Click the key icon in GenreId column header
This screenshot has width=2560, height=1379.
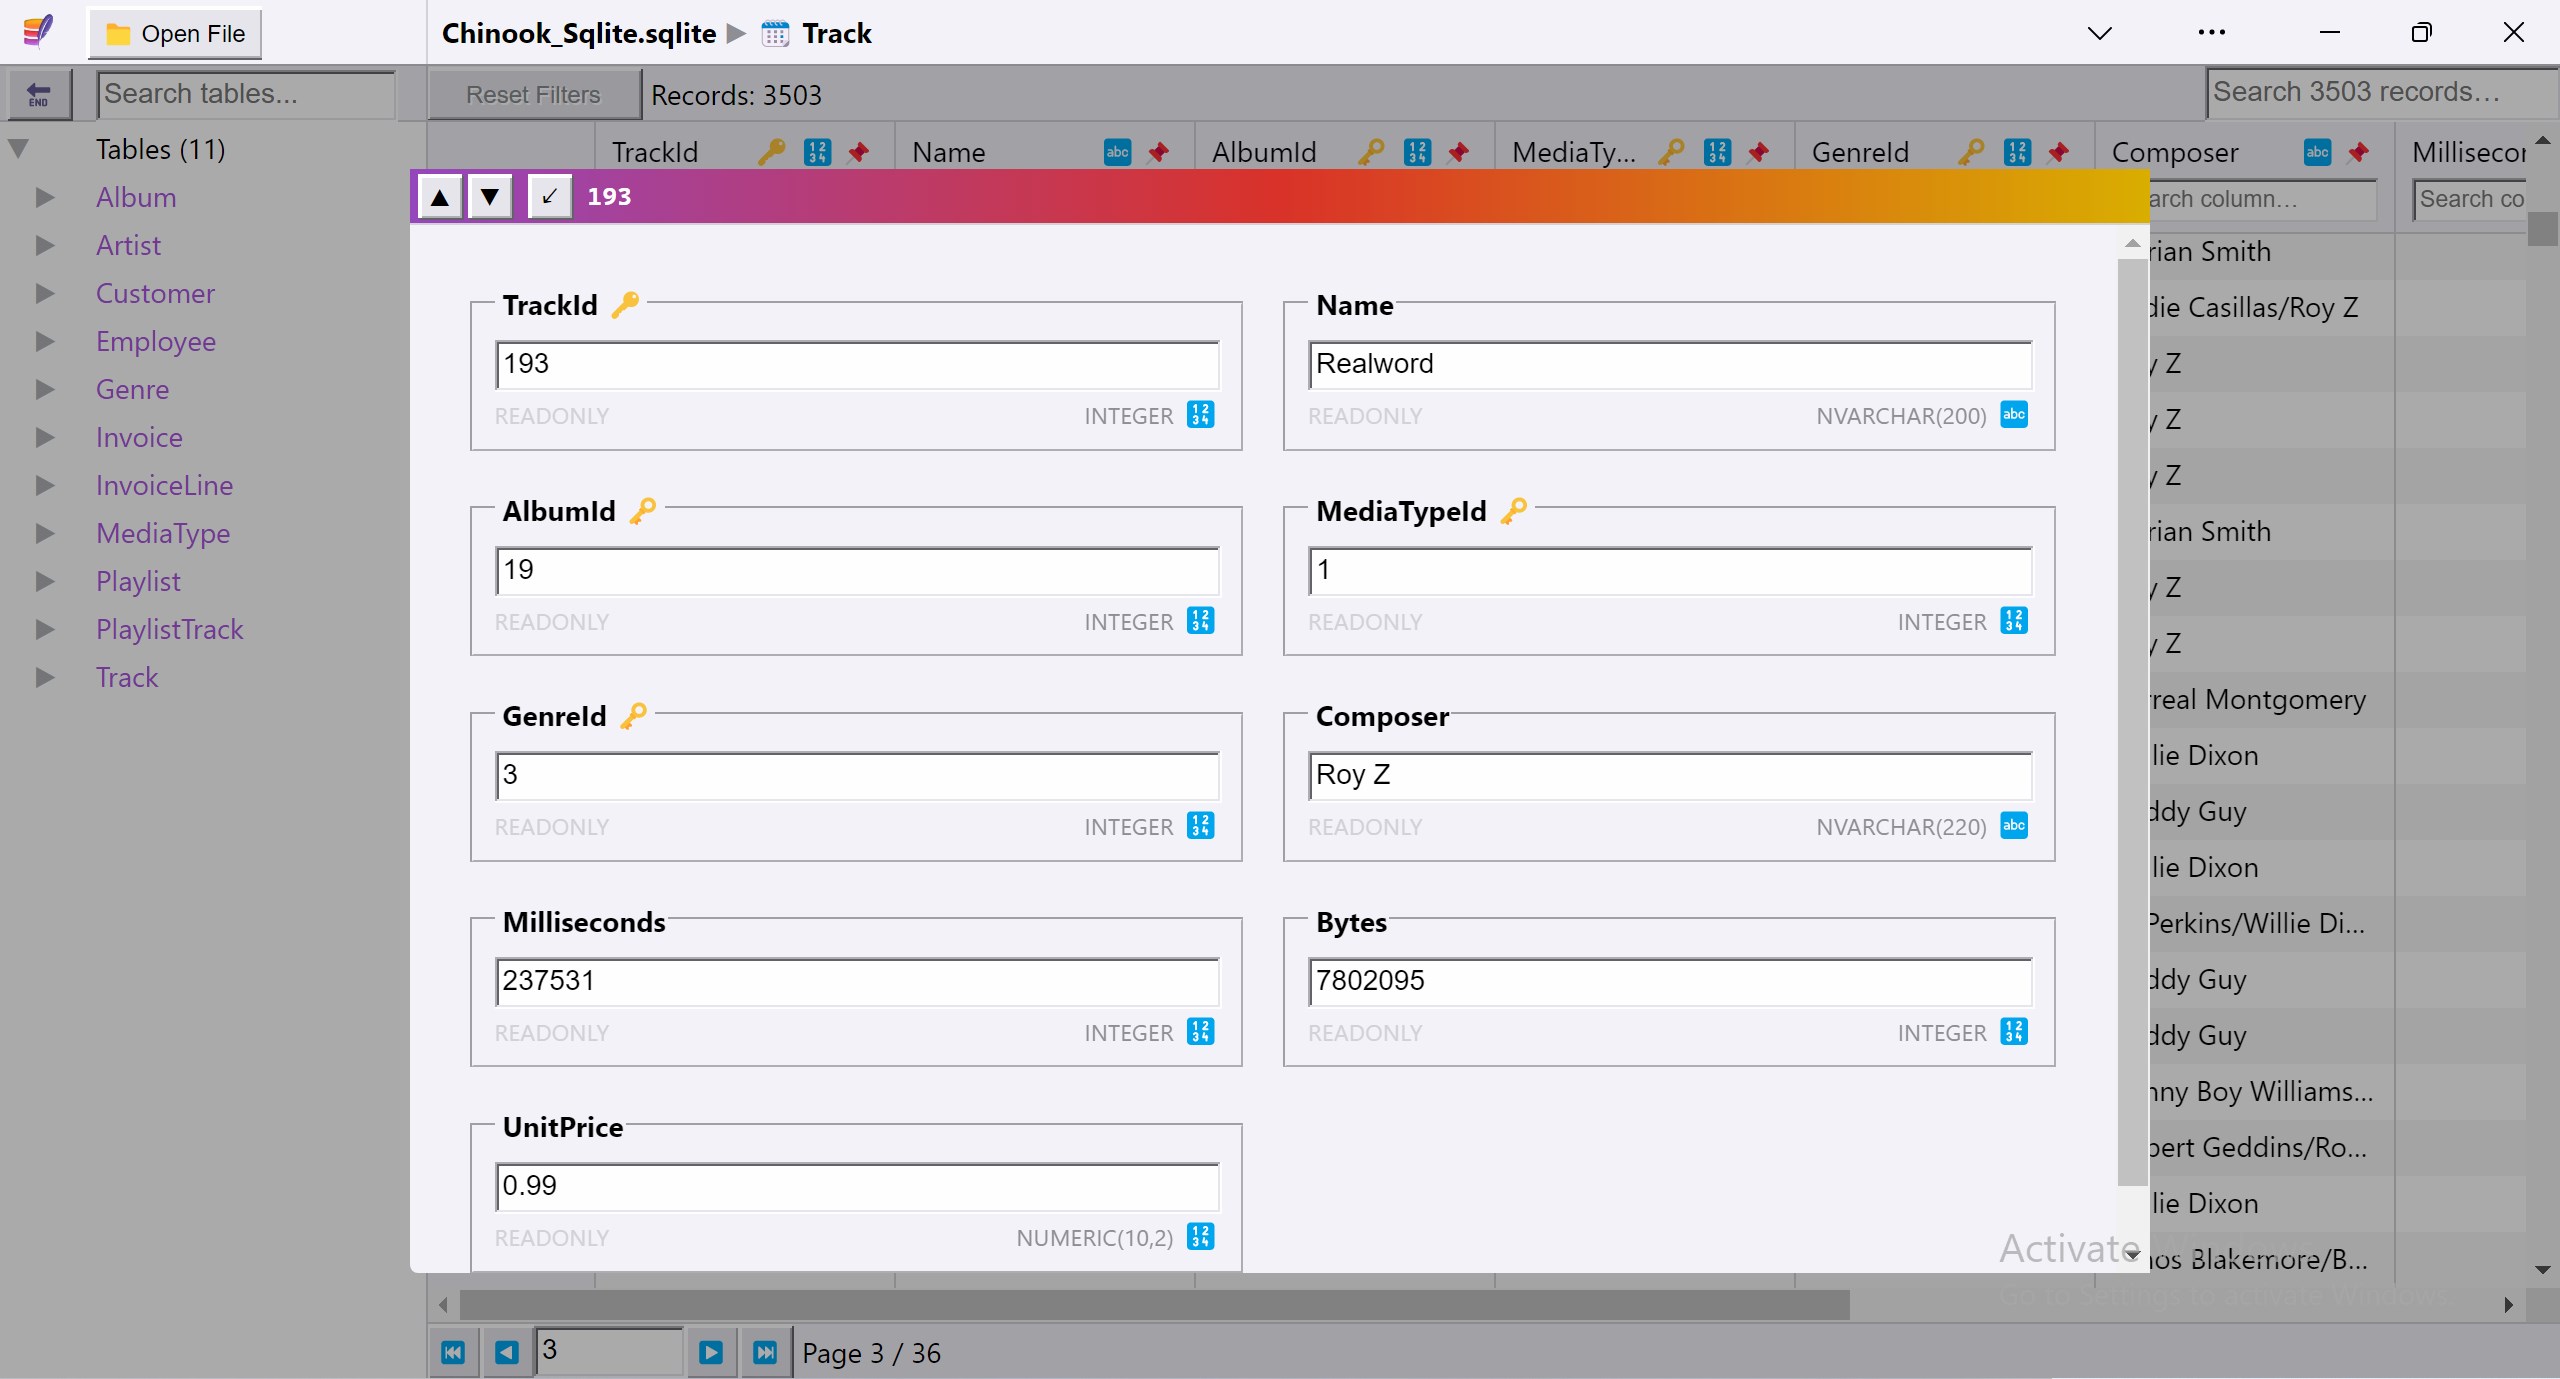click(x=1971, y=152)
